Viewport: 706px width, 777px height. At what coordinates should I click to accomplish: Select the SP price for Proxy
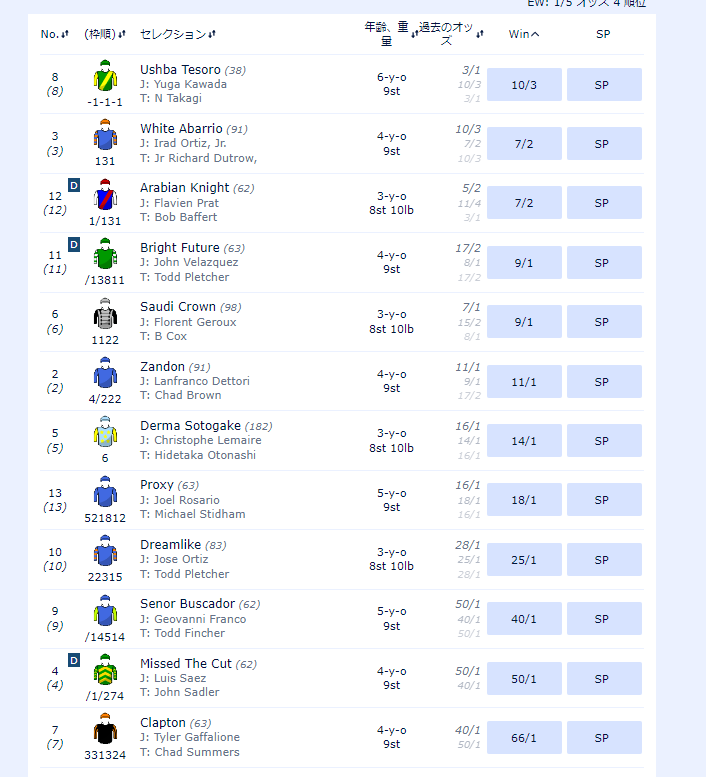point(603,500)
